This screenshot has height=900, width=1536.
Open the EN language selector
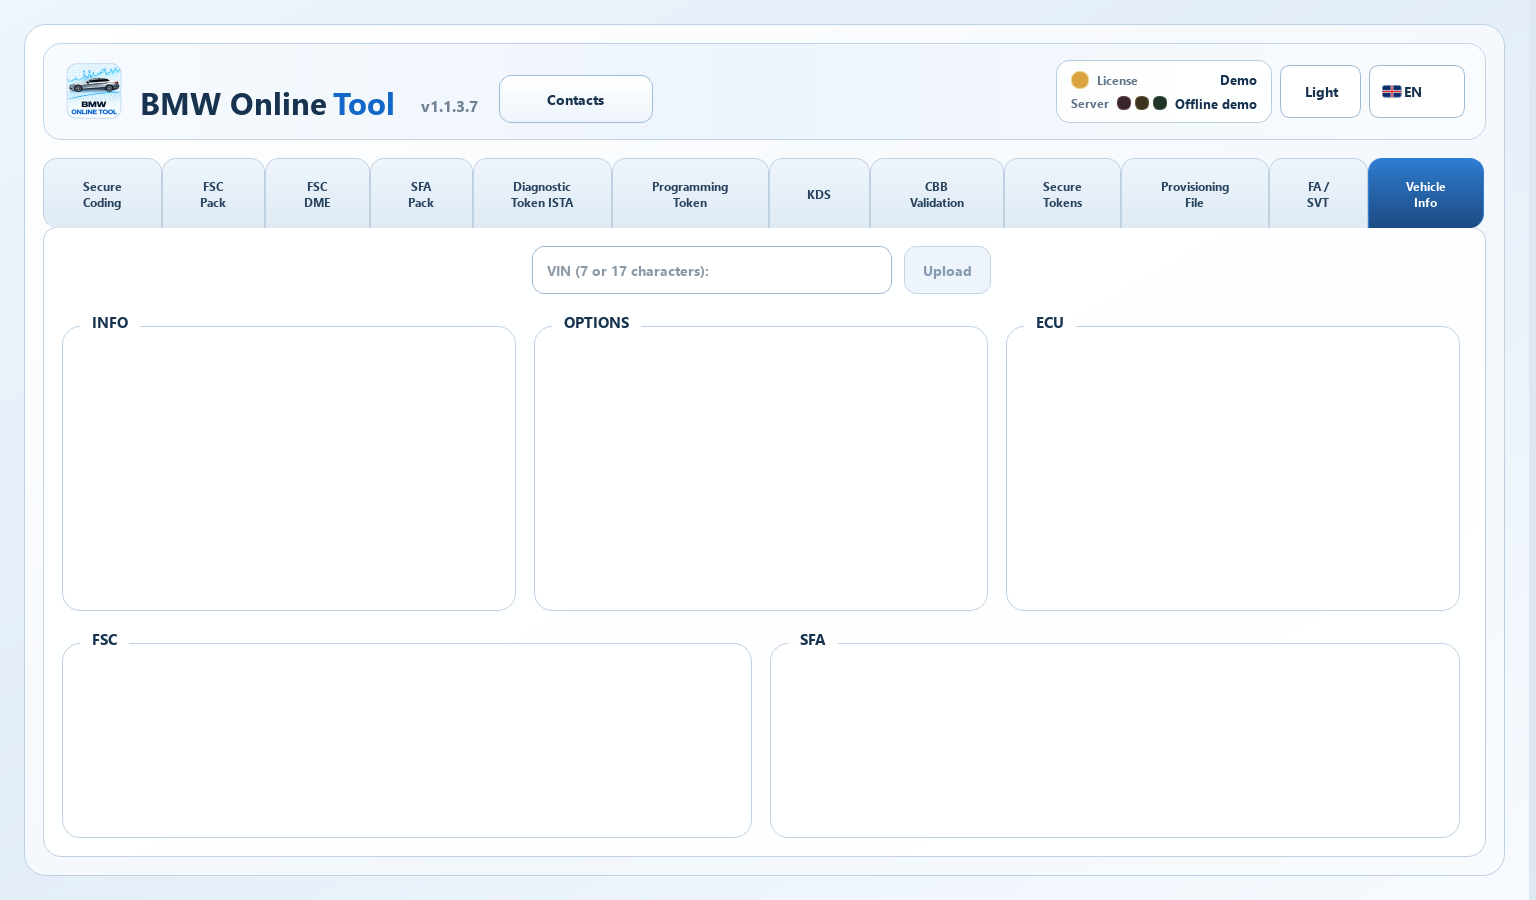[1417, 92]
